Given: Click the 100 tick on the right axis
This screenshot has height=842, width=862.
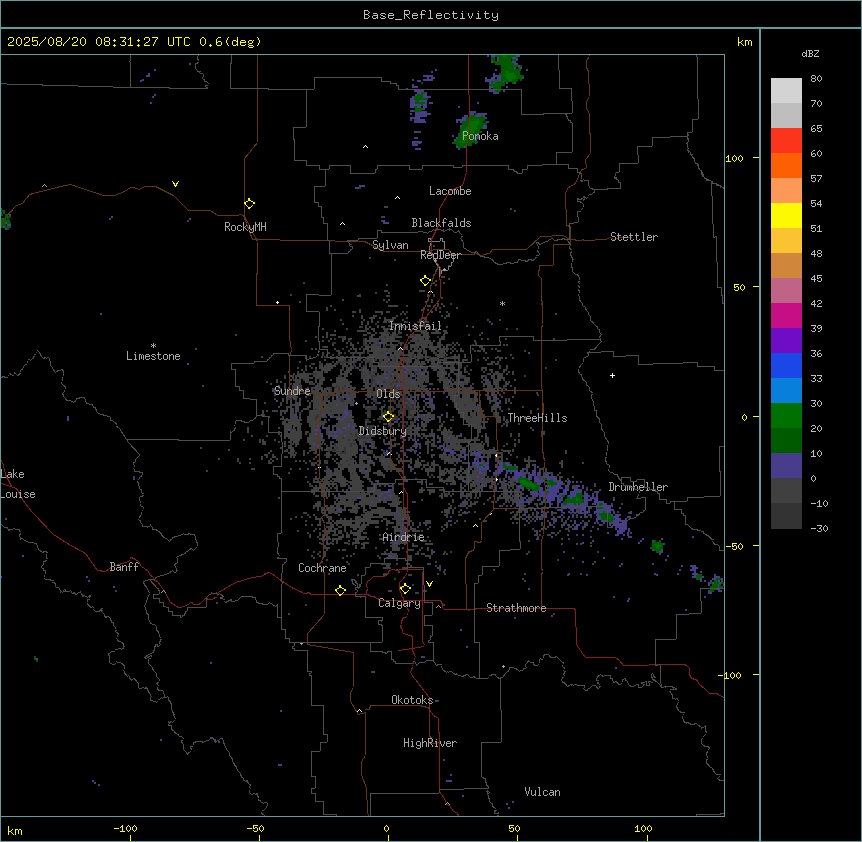Looking at the screenshot, I should (x=734, y=158).
